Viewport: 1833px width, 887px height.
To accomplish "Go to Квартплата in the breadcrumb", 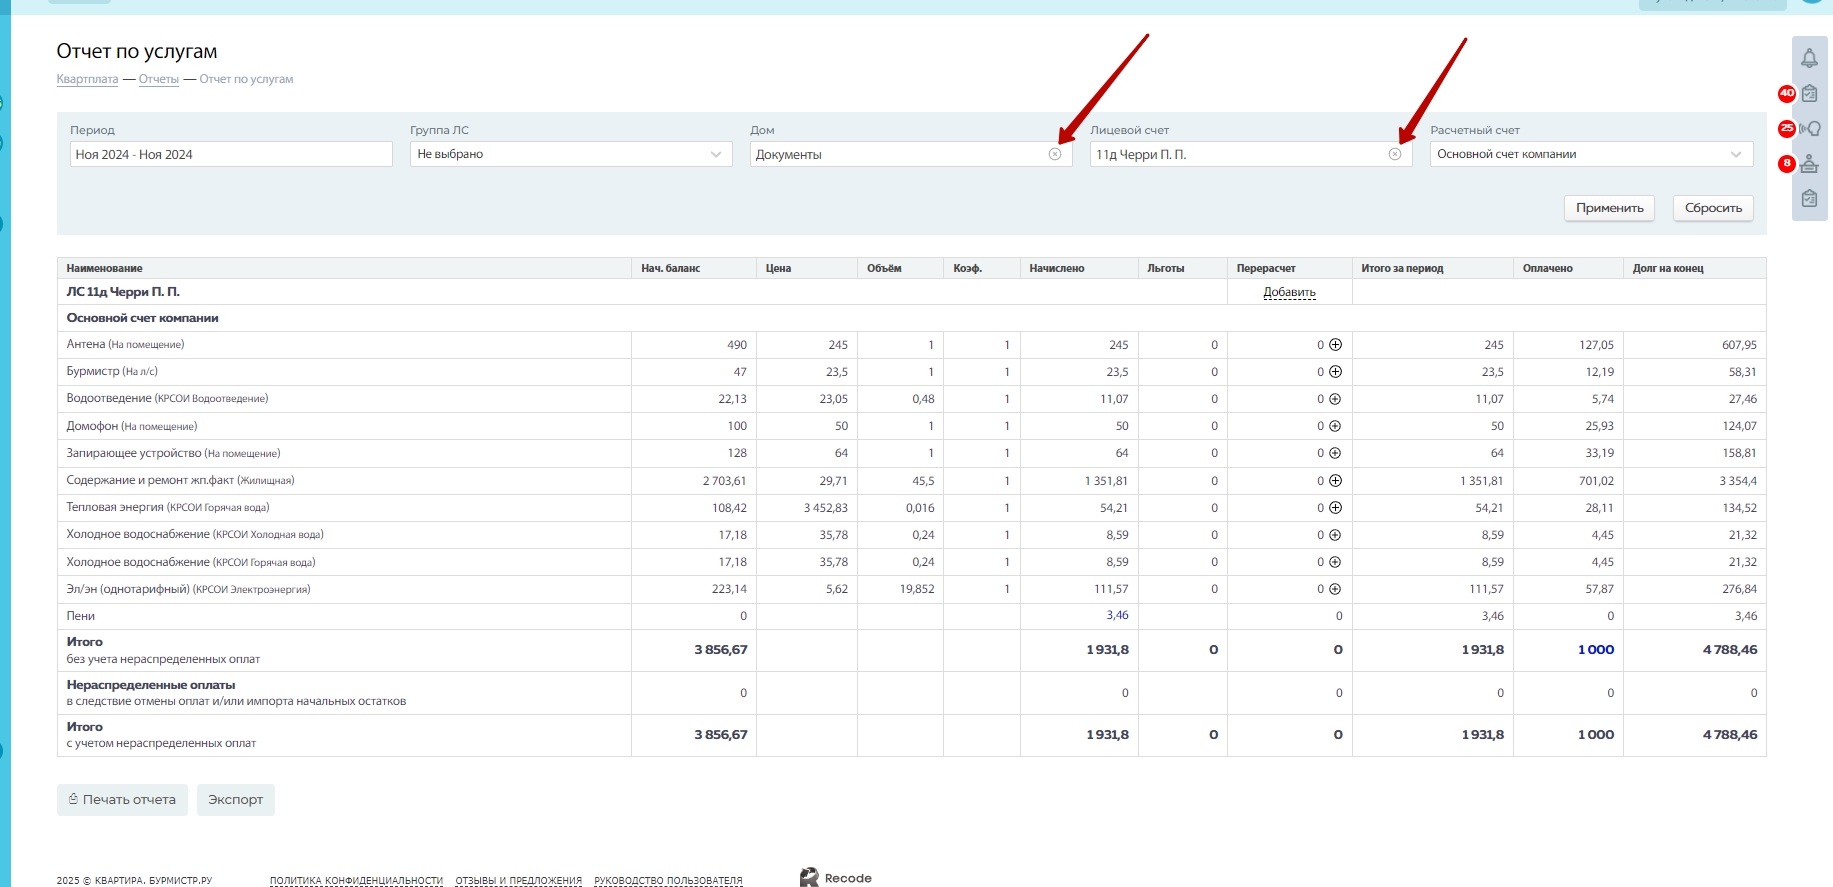I will [87, 79].
